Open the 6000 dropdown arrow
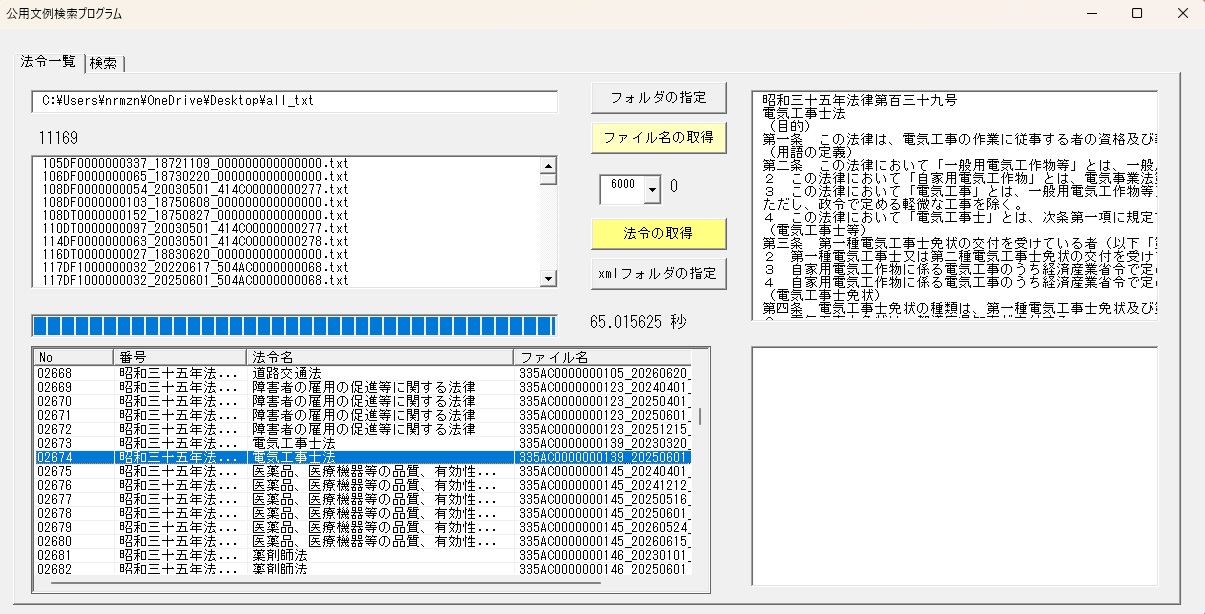The width and height of the screenshot is (1205, 614). click(653, 188)
